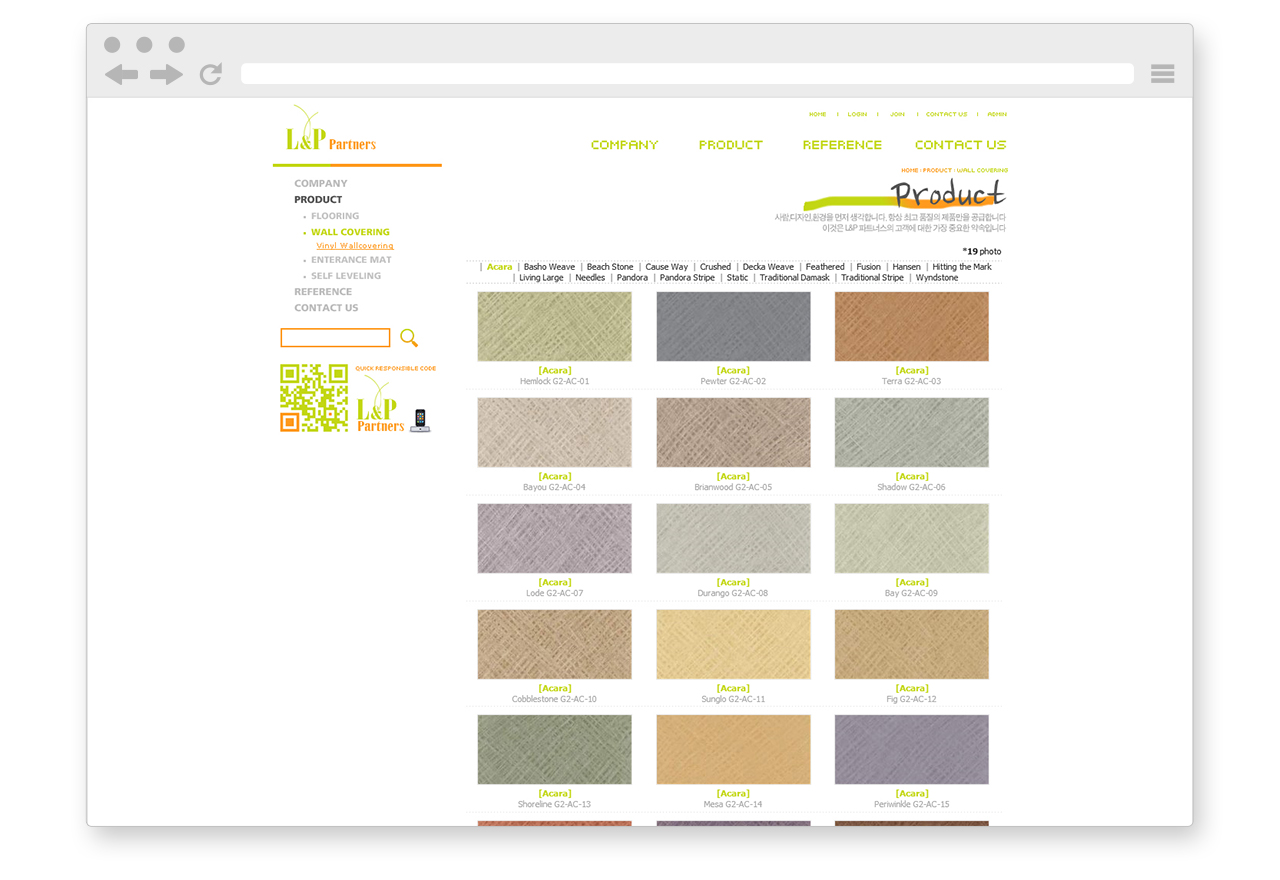Open the JOIN link
This screenshot has width=1280, height=880.
[x=897, y=114]
